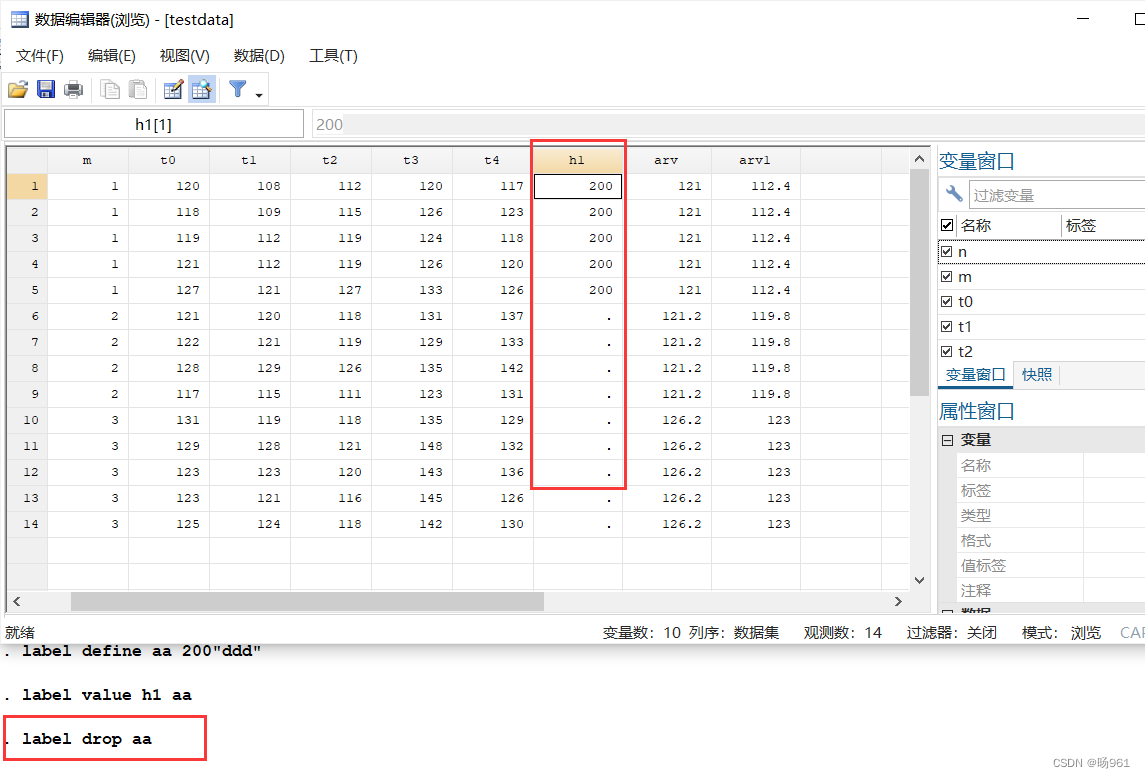Select the 注释 property row
The width and height of the screenshot is (1145, 778).
[1051, 590]
